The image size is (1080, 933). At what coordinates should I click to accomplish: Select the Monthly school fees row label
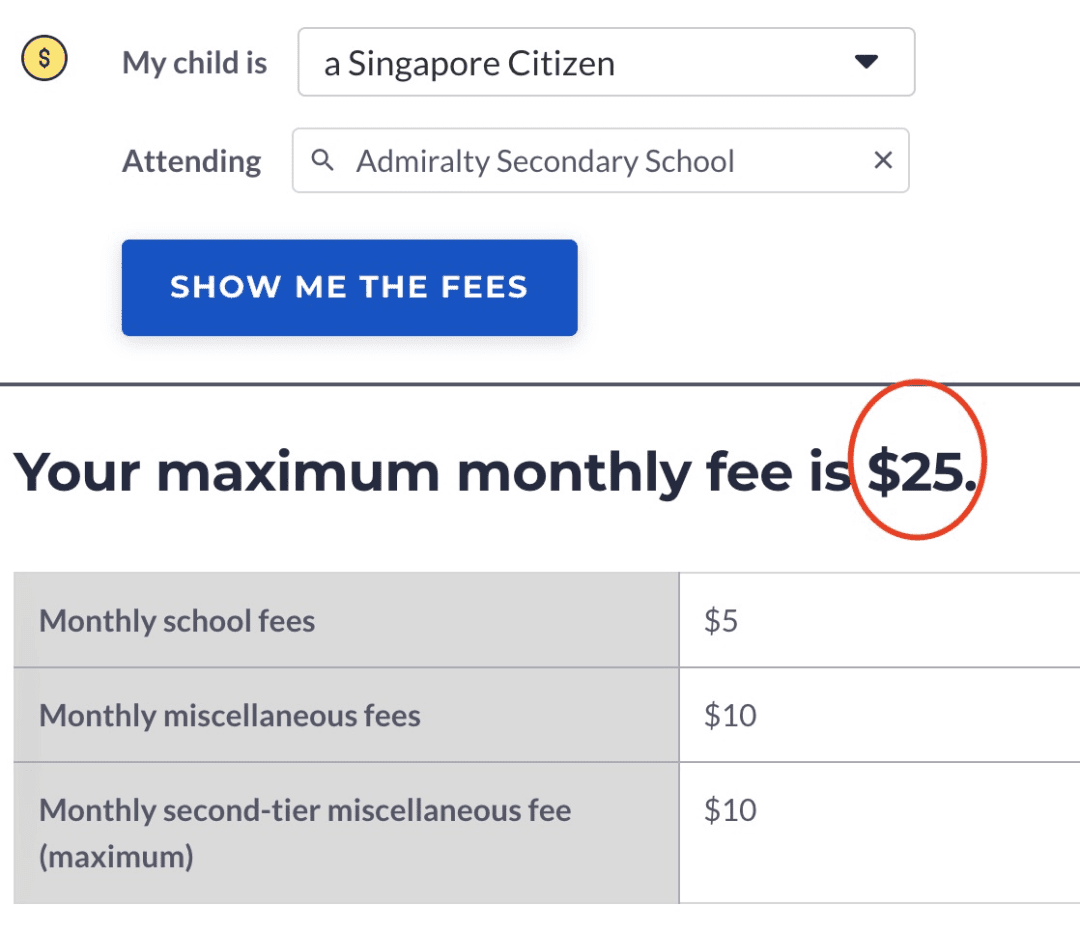[x=177, y=621]
